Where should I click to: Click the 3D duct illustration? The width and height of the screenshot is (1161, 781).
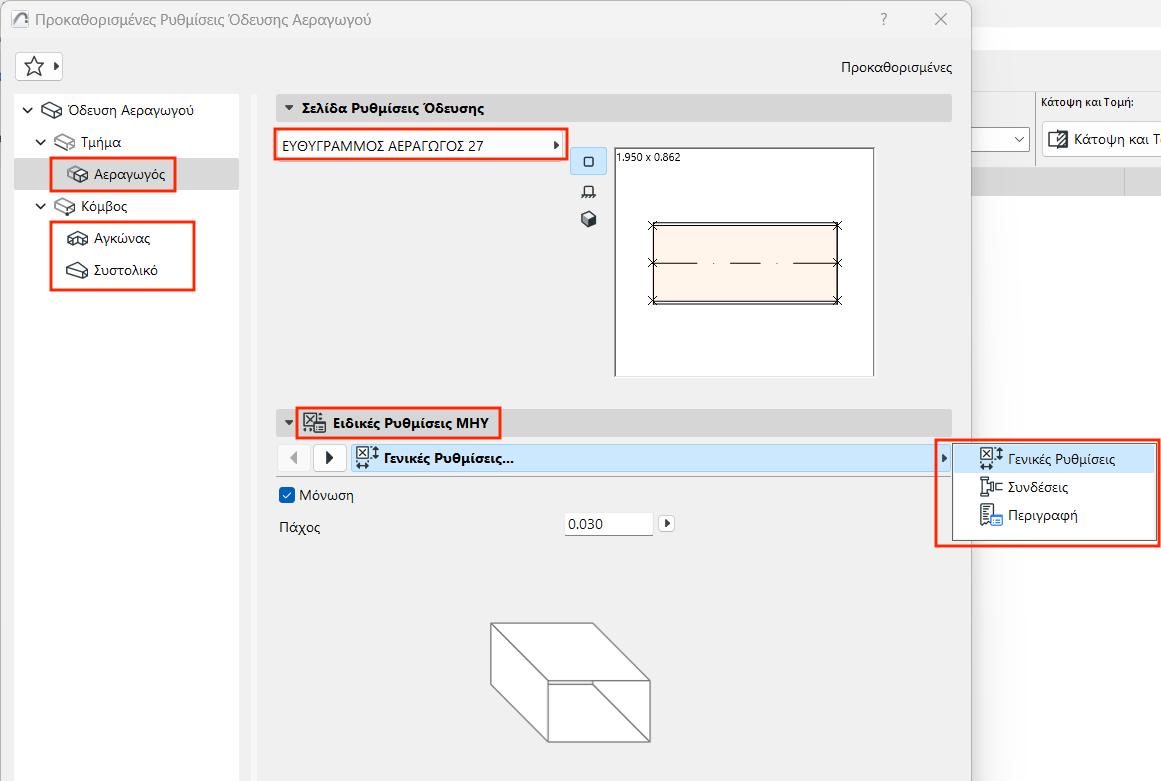pyautogui.click(x=570, y=682)
